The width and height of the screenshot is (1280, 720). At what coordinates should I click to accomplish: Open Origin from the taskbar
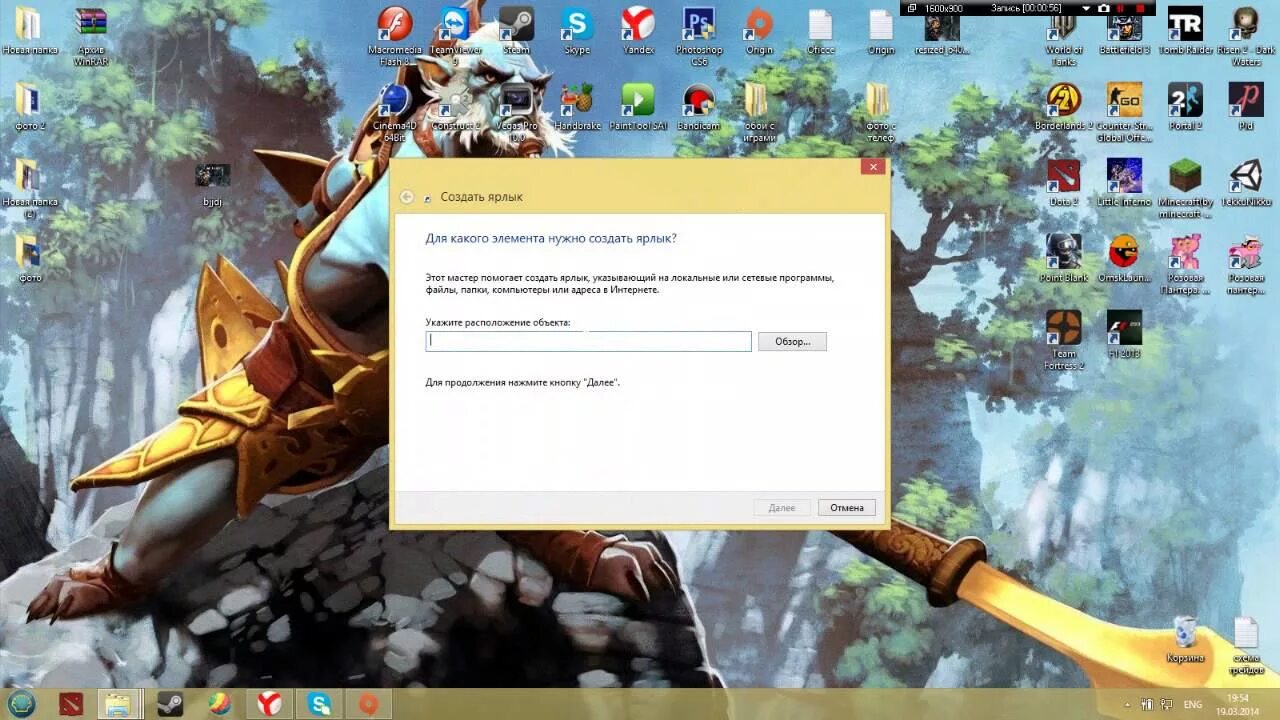point(368,704)
